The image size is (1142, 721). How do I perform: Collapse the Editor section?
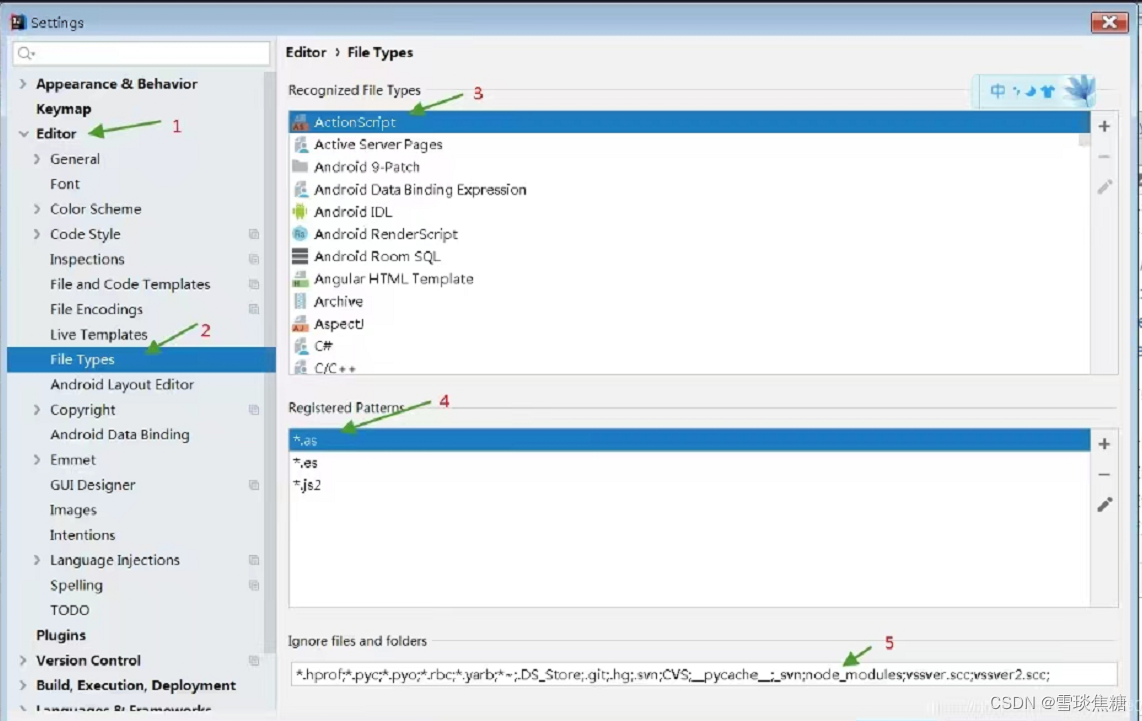pos(23,134)
